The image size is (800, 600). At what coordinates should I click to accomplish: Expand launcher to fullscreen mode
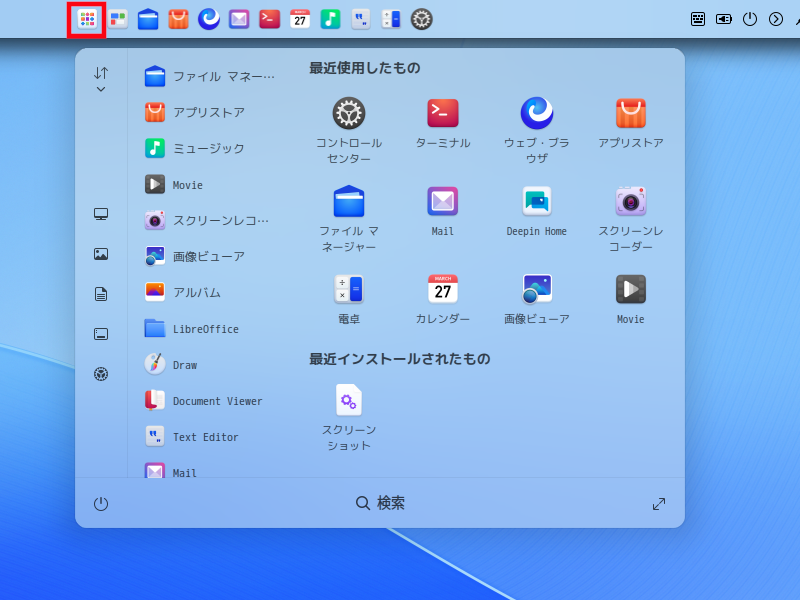tap(659, 504)
